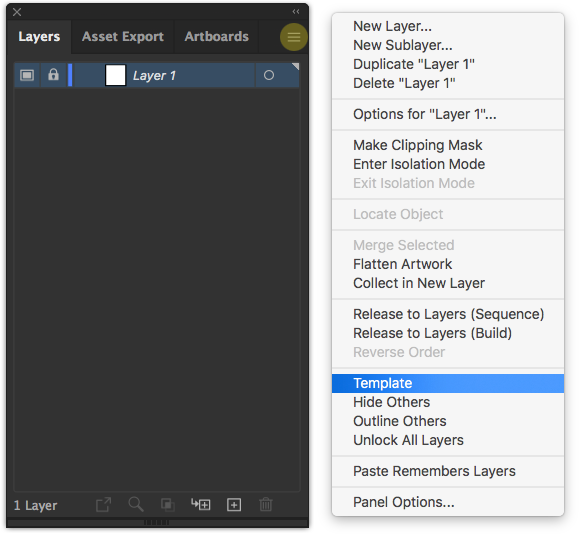Image resolution: width=581 pixels, height=538 pixels.
Task: Click Create New Layer icon
Action: (x=234, y=505)
